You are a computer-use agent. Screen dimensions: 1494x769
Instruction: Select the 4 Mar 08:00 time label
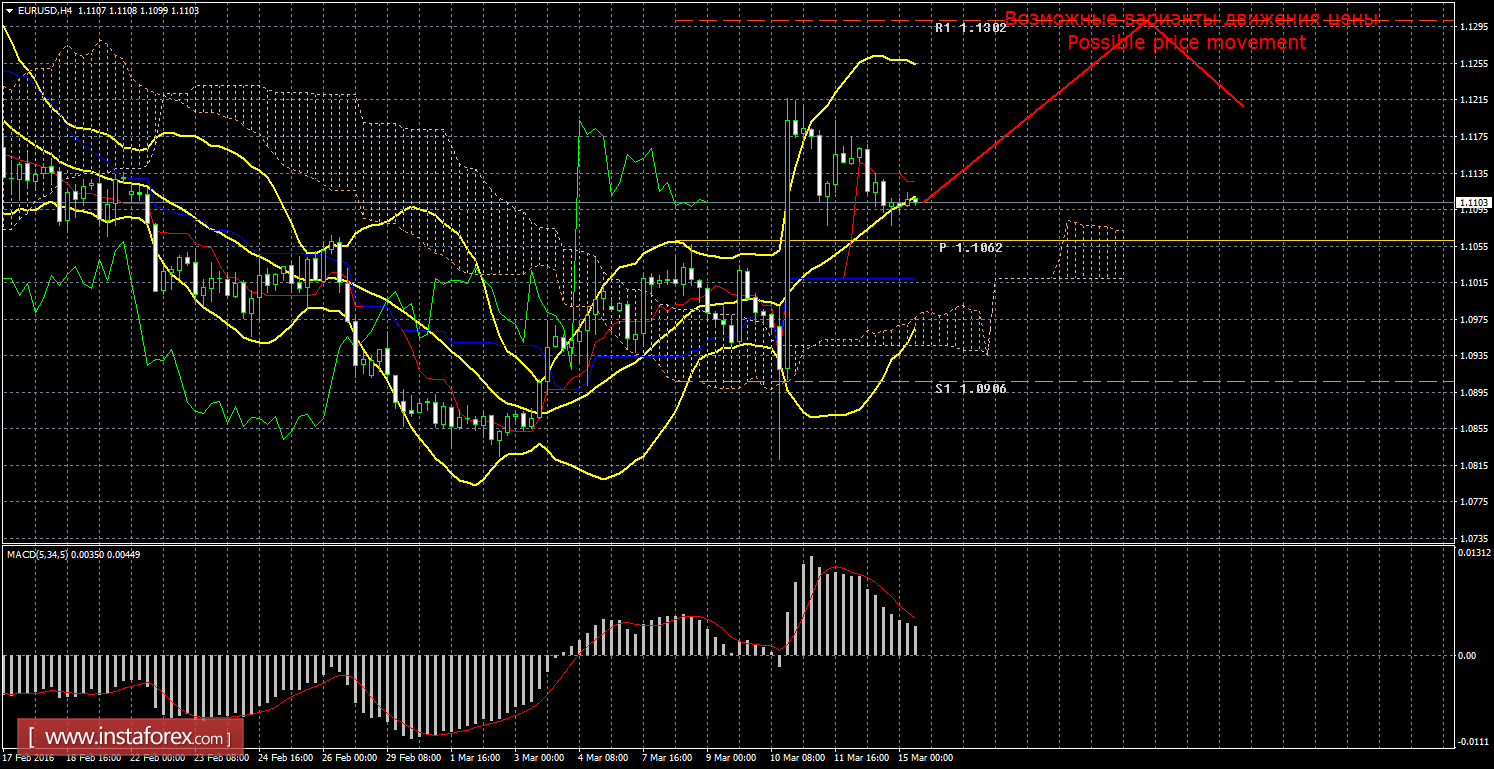604,759
